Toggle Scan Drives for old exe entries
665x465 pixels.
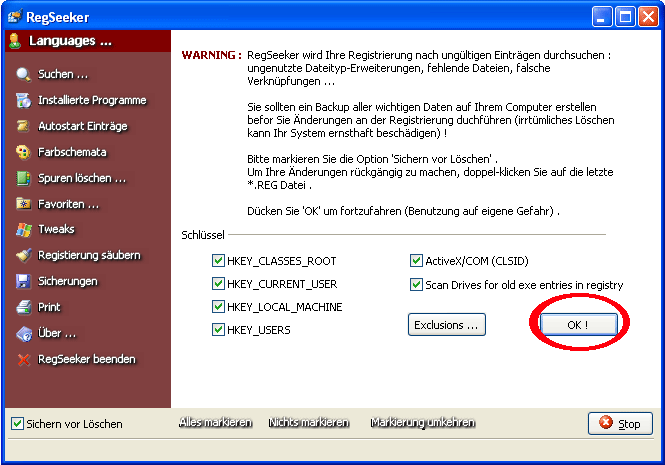tap(416, 284)
